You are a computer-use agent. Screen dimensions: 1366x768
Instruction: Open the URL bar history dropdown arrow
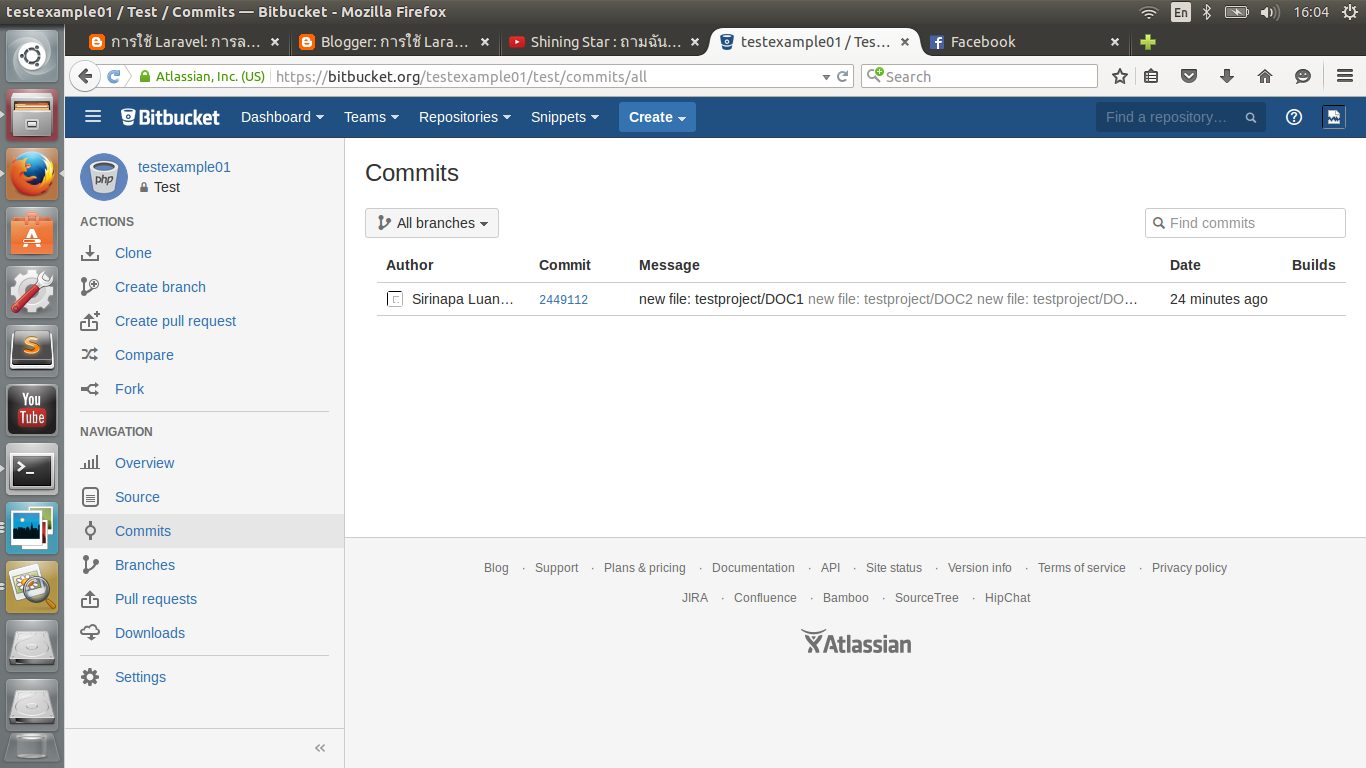(x=826, y=76)
